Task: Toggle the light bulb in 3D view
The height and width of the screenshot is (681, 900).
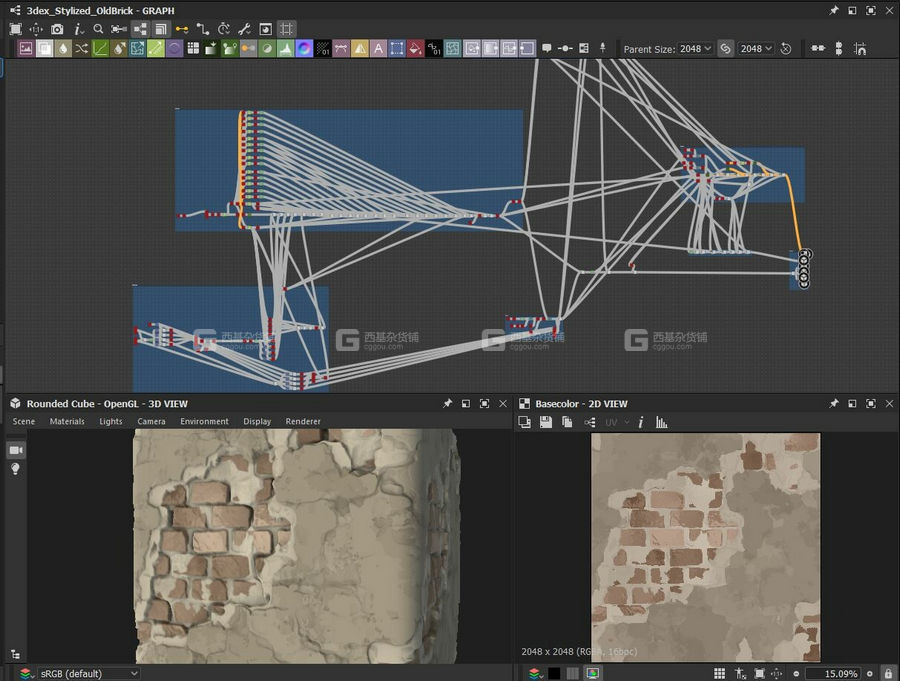Action: pos(15,469)
